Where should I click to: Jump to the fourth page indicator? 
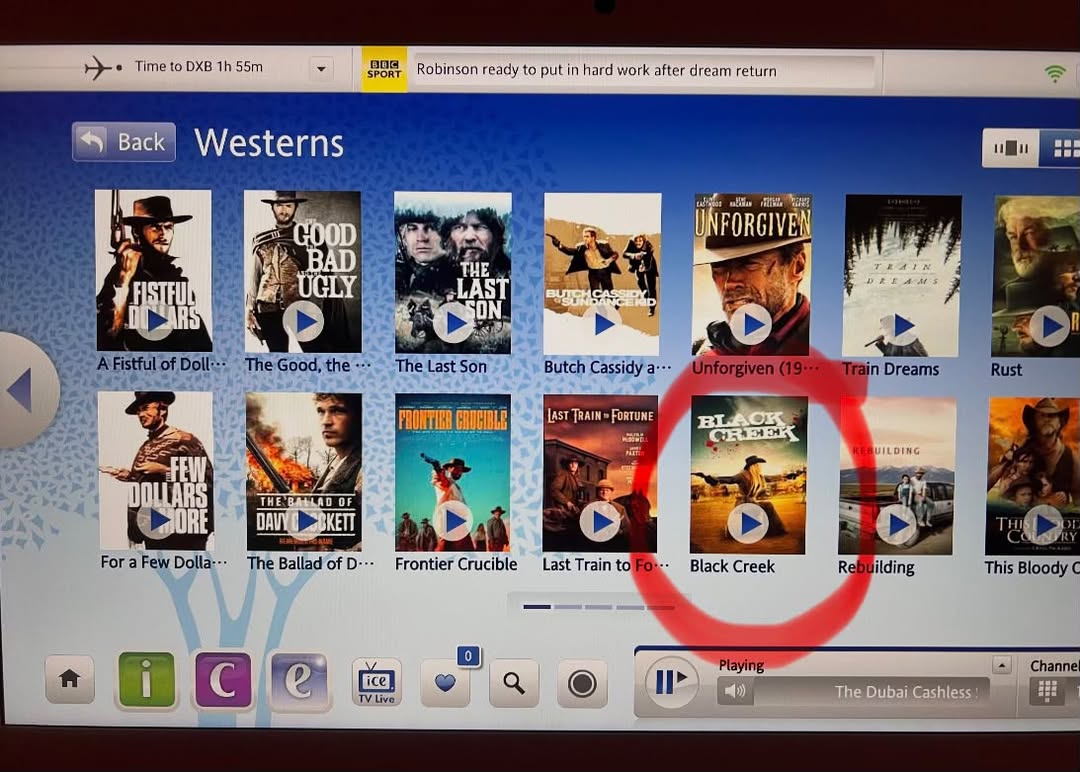point(630,607)
